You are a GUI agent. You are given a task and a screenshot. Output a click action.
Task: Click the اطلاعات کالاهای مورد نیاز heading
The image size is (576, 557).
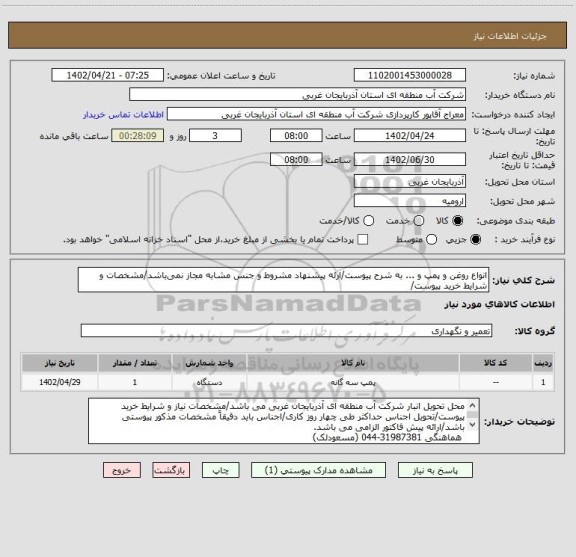click(500, 305)
